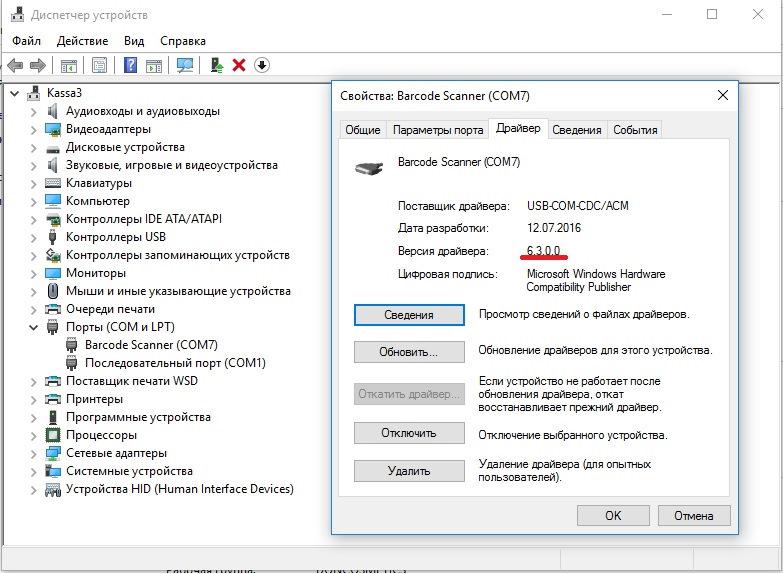Click the COM1 serial port icon

tap(71, 363)
